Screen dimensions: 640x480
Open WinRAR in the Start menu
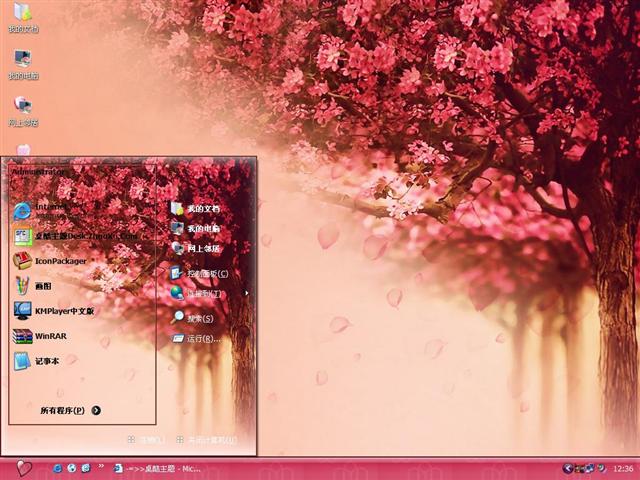pos(50,336)
